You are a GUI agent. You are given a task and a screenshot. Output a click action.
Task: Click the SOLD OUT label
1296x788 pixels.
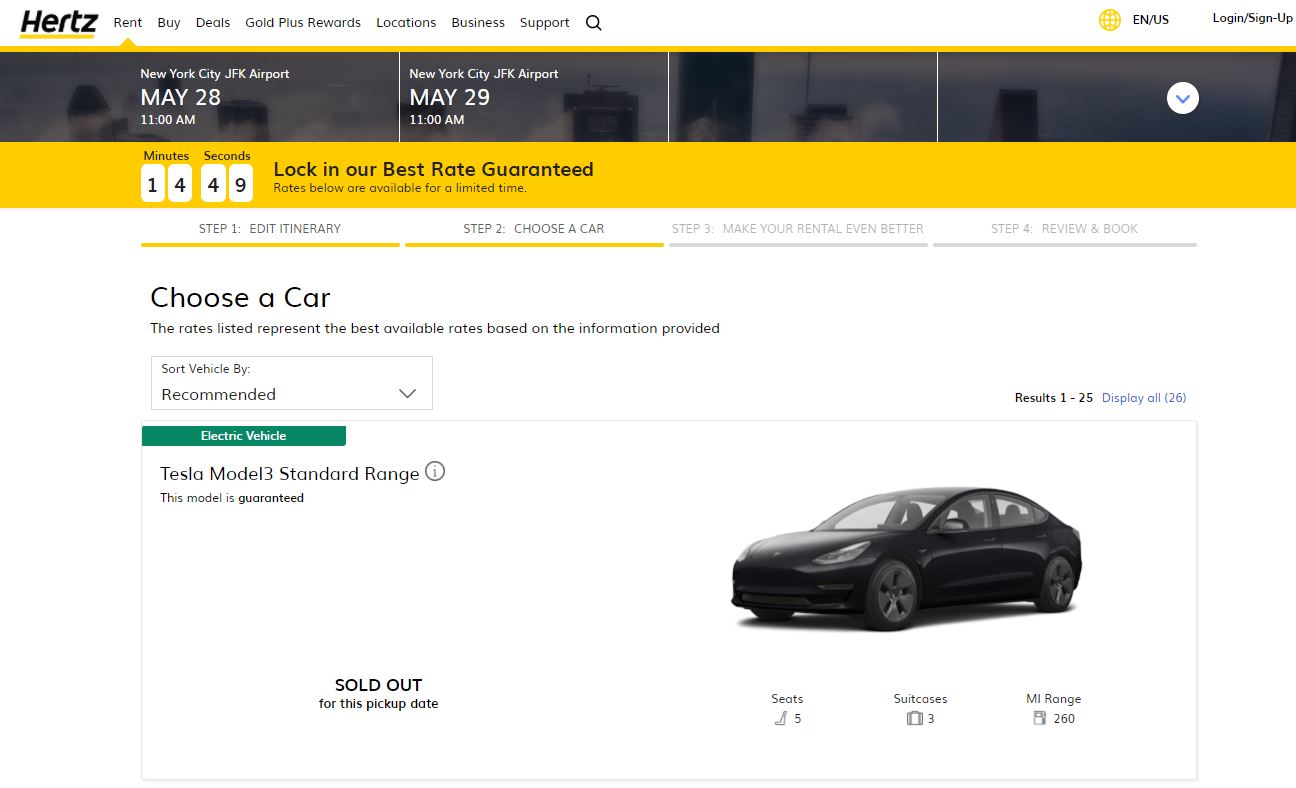[x=378, y=685]
